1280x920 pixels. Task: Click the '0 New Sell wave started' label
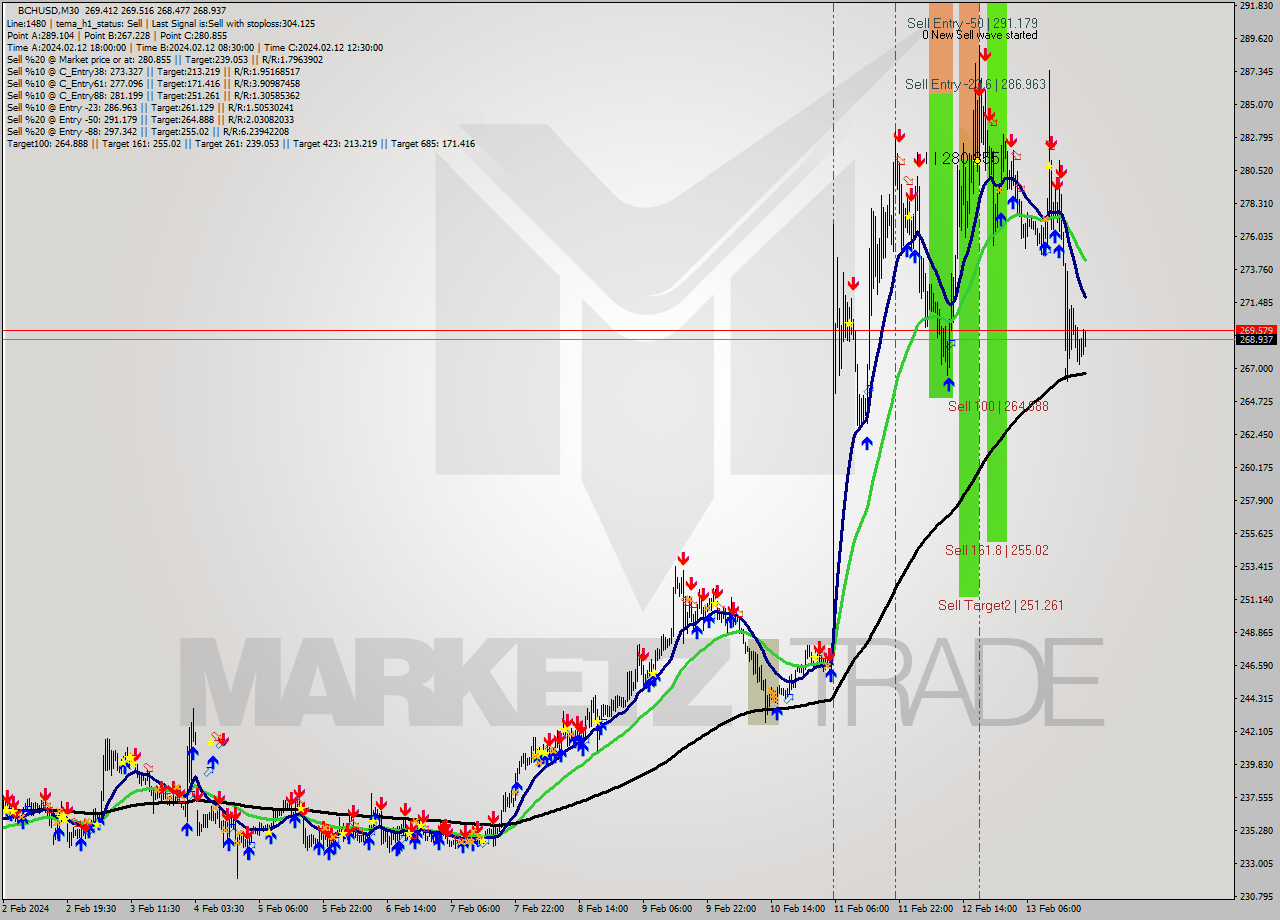point(979,35)
